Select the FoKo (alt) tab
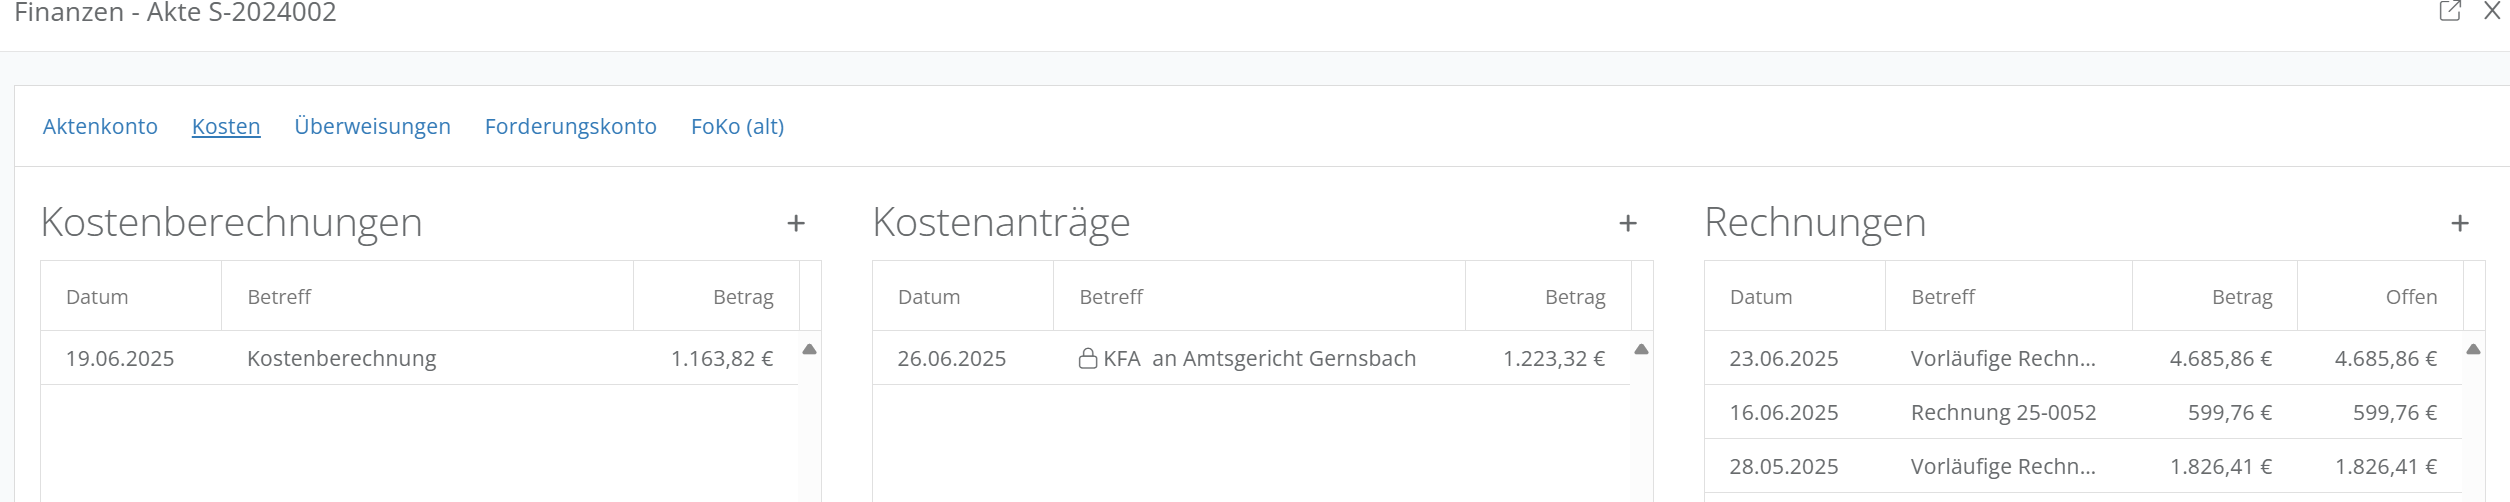 737,127
